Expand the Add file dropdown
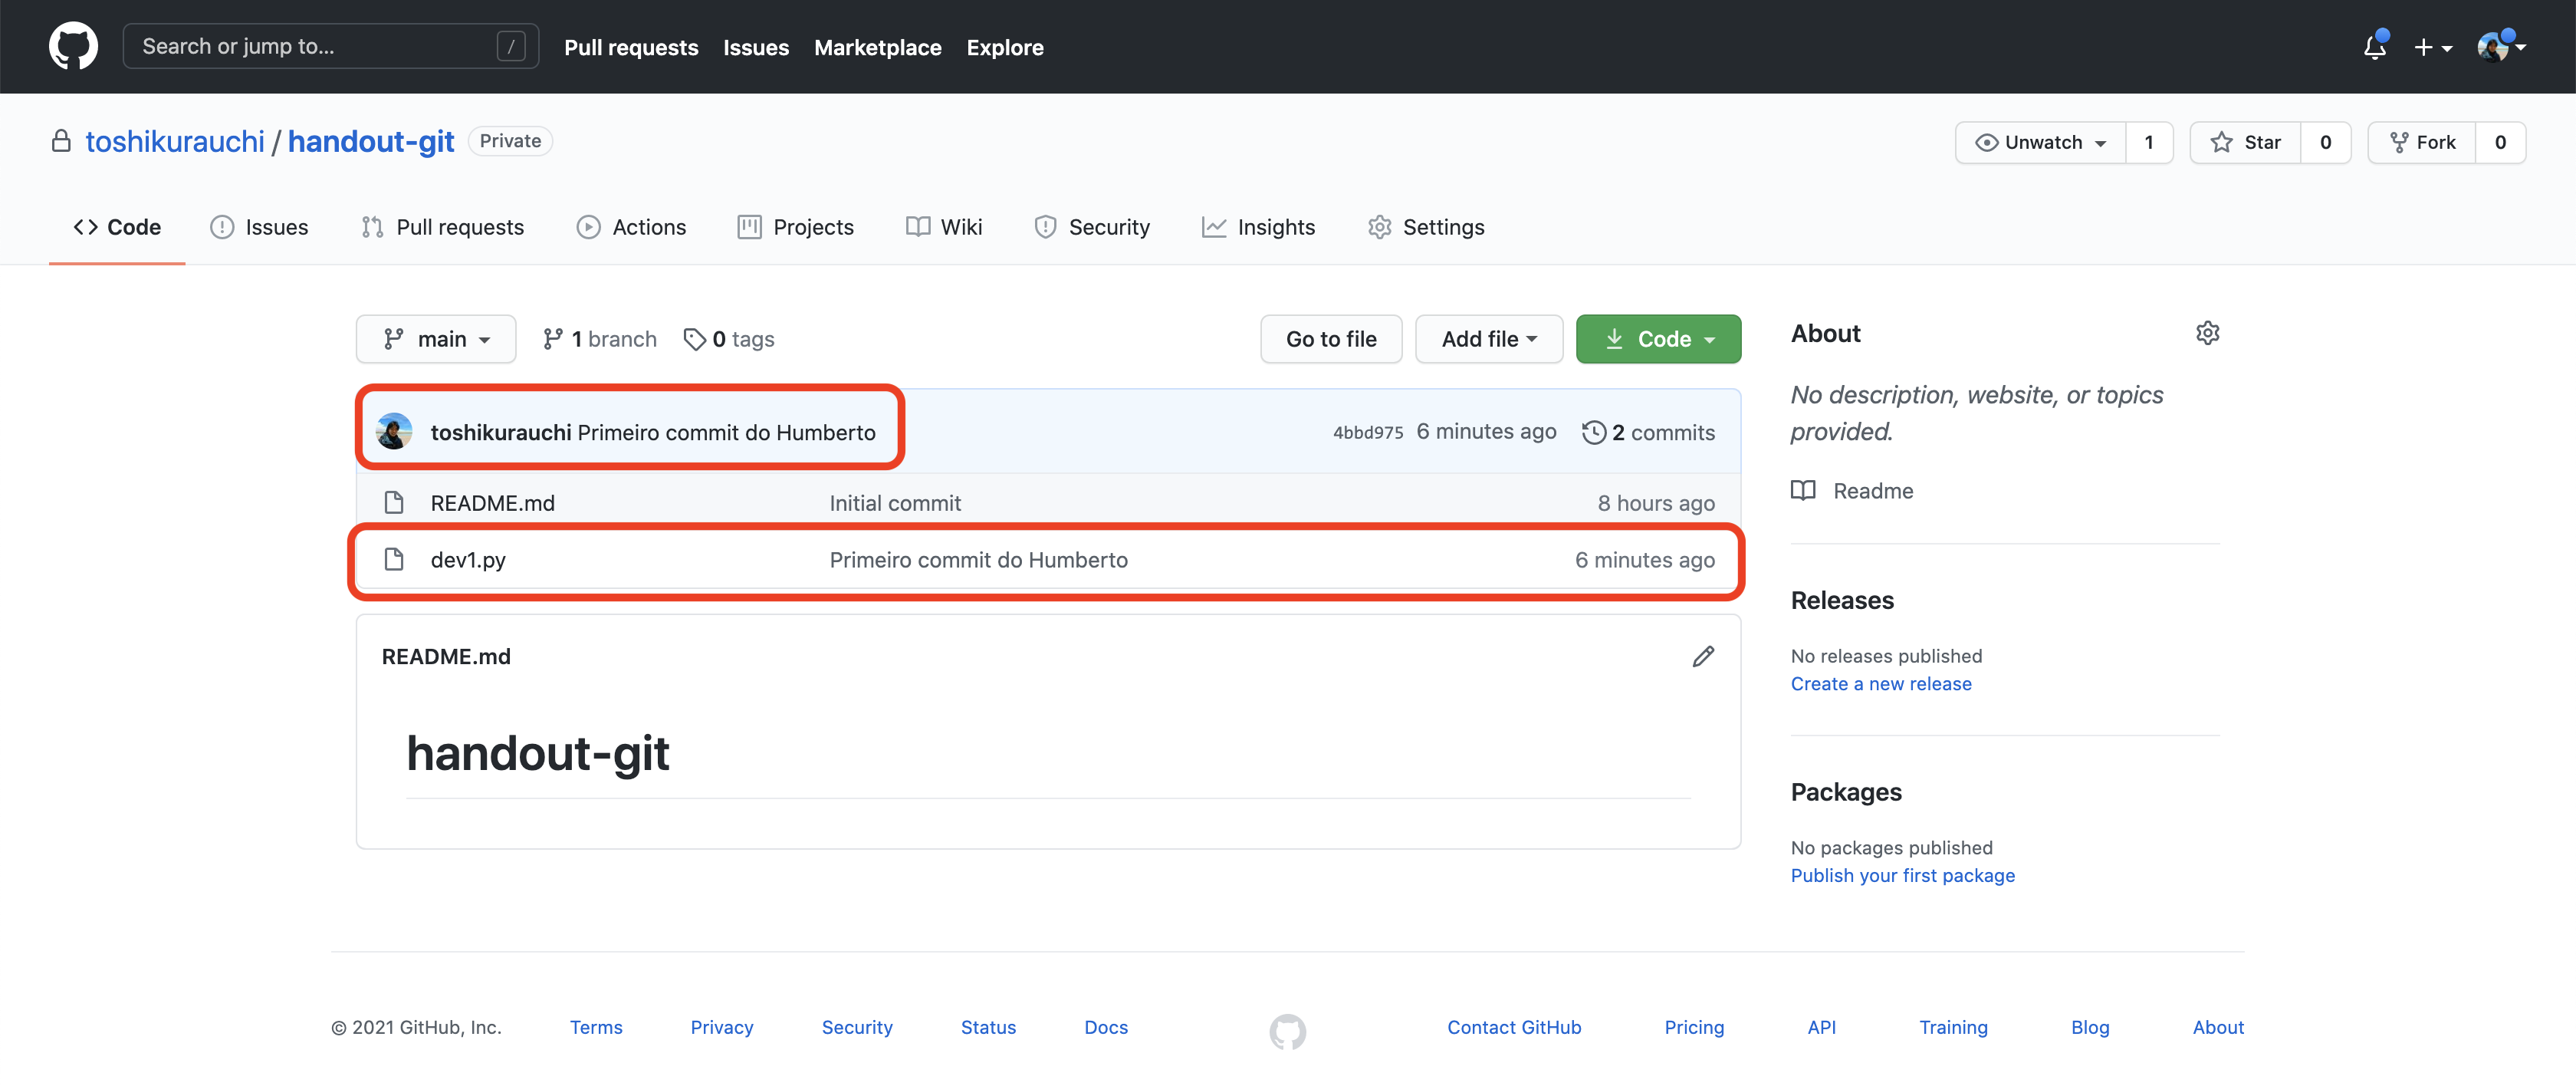Image resolution: width=2576 pixels, height=1086 pixels. [1489, 339]
